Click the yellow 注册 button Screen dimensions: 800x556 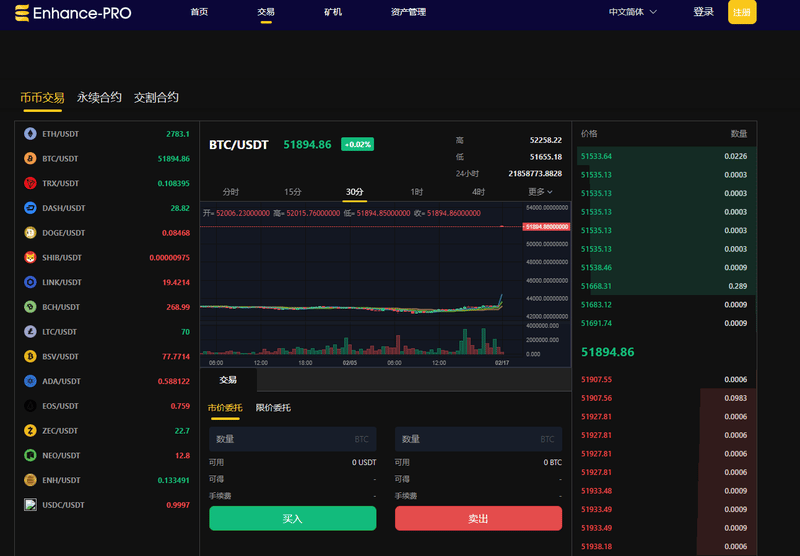(742, 12)
